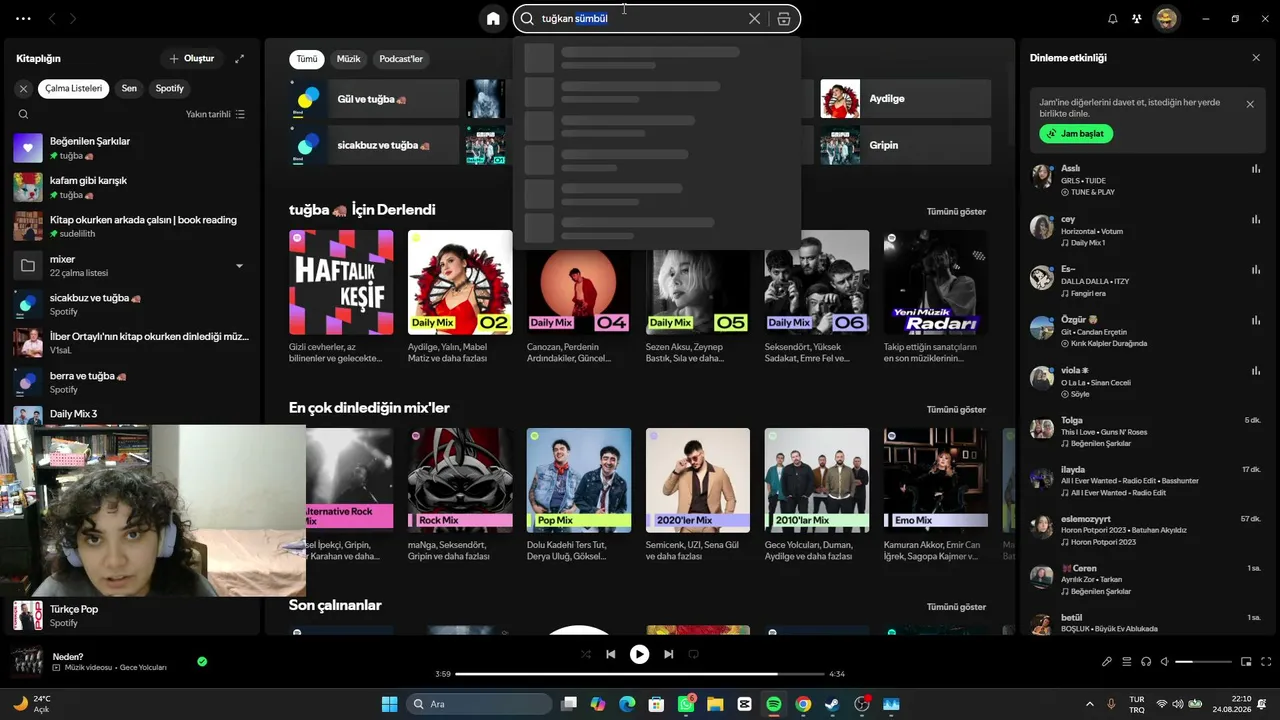1280x720 pixels.
Task: Navigate forward with the right arrow
Action: (x=73, y=19)
